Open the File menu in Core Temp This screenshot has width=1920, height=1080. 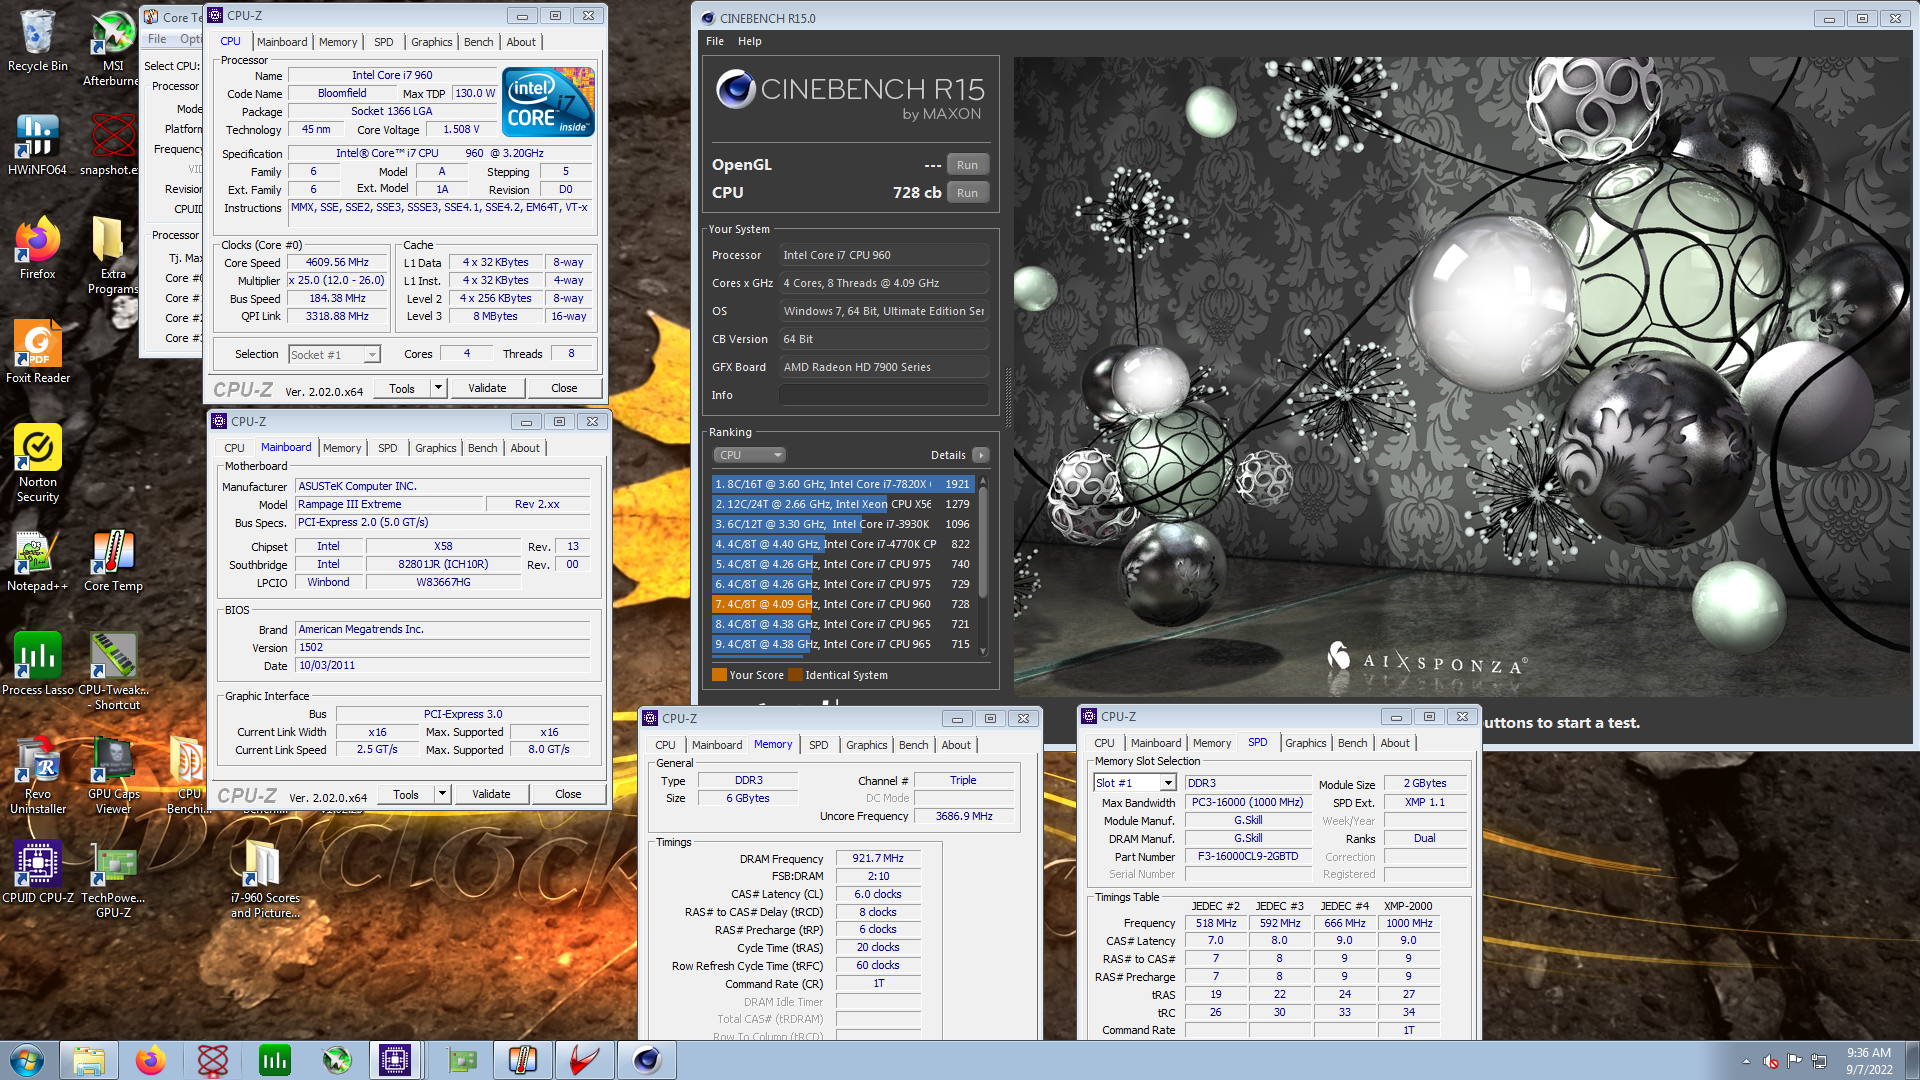[x=157, y=39]
